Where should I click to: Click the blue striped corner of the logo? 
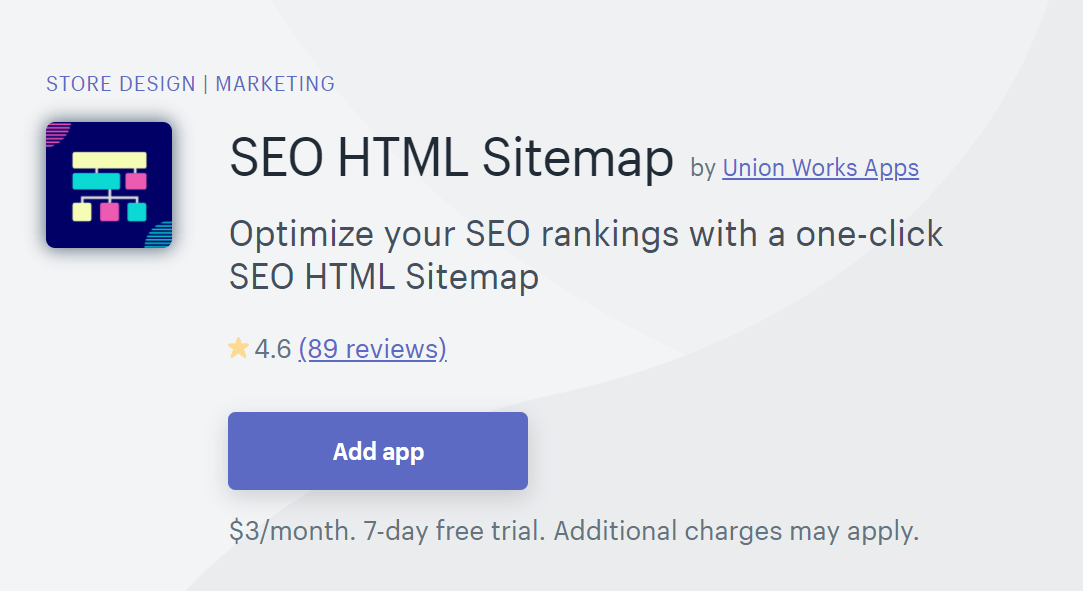click(160, 235)
